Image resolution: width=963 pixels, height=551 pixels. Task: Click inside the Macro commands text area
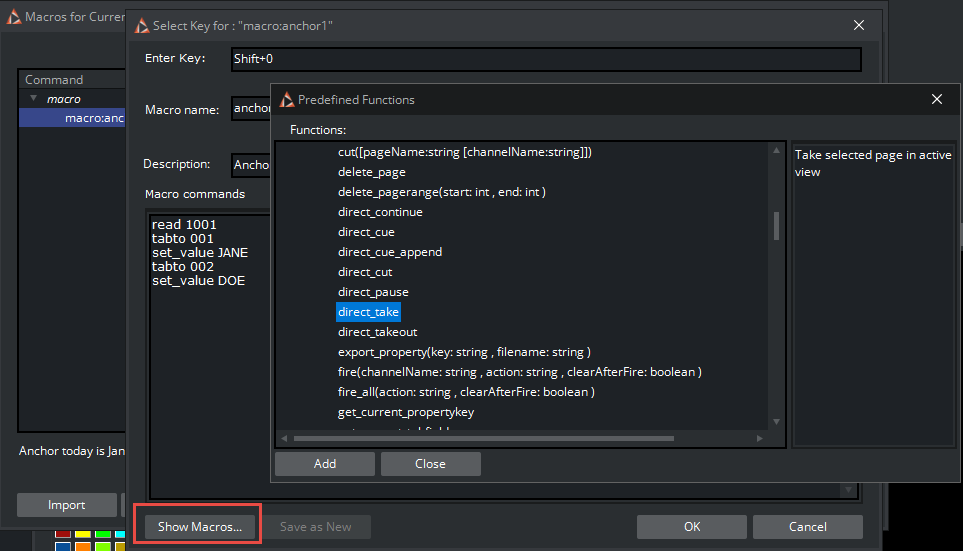click(x=205, y=380)
